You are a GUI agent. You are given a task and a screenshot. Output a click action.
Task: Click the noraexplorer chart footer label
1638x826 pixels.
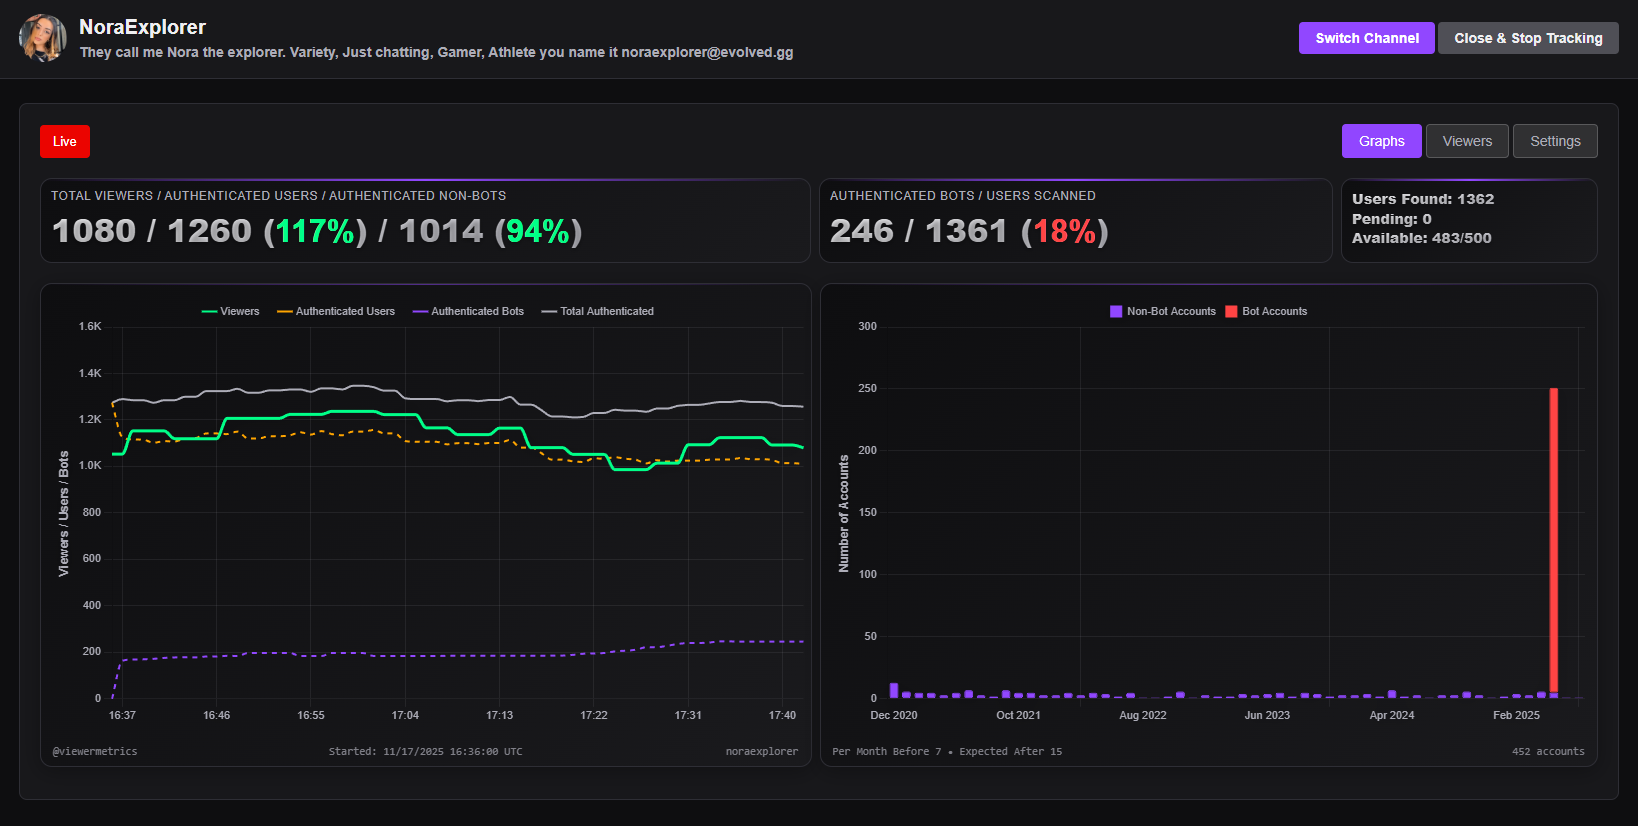click(762, 751)
